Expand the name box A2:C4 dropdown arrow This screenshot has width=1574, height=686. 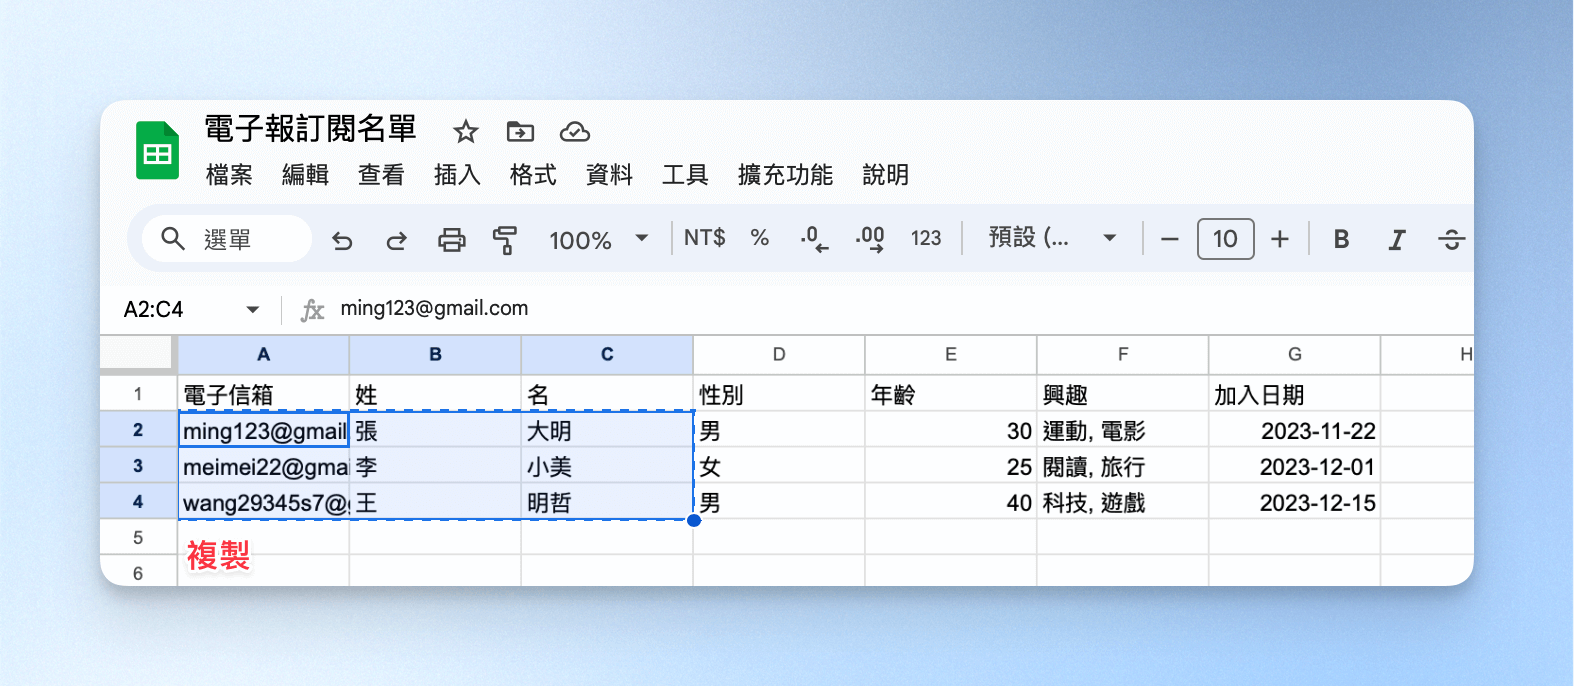click(253, 310)
